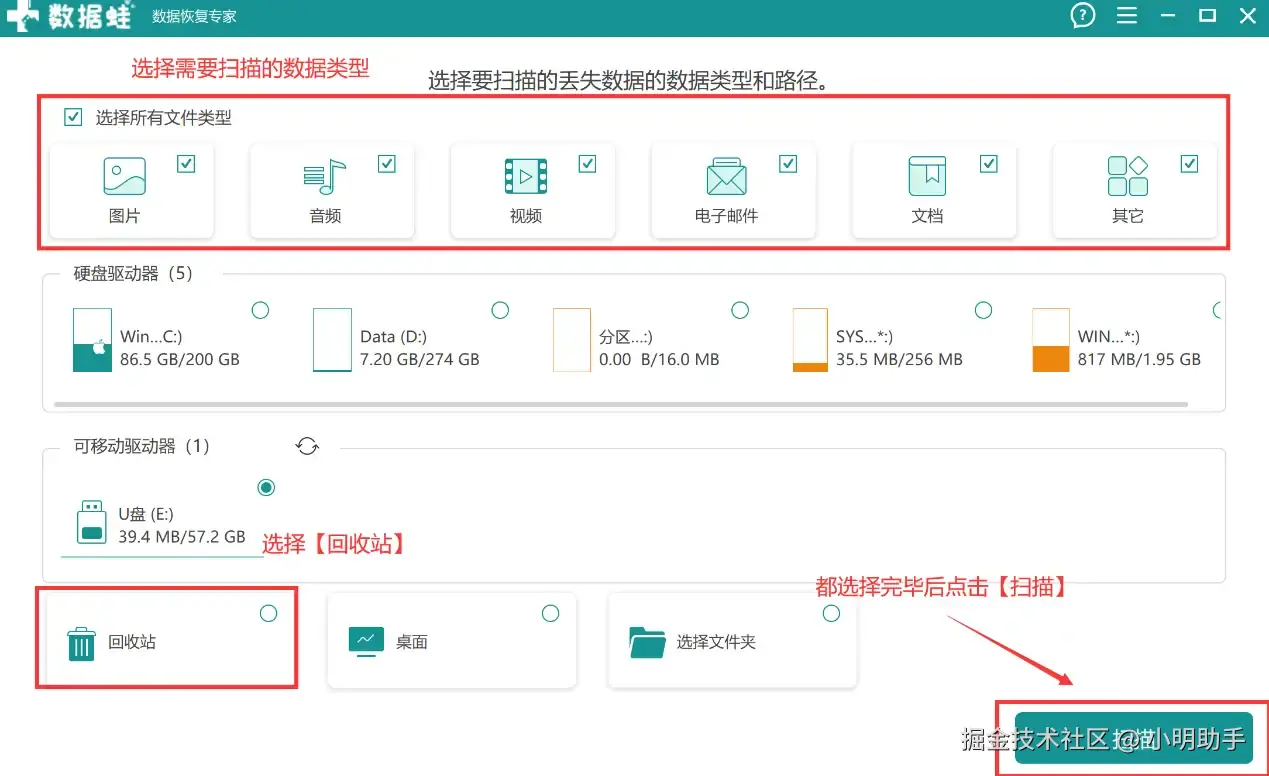Uncheck the 其它 checkbox
The image size is (1269, 776).
click(x=1189, y=164)
